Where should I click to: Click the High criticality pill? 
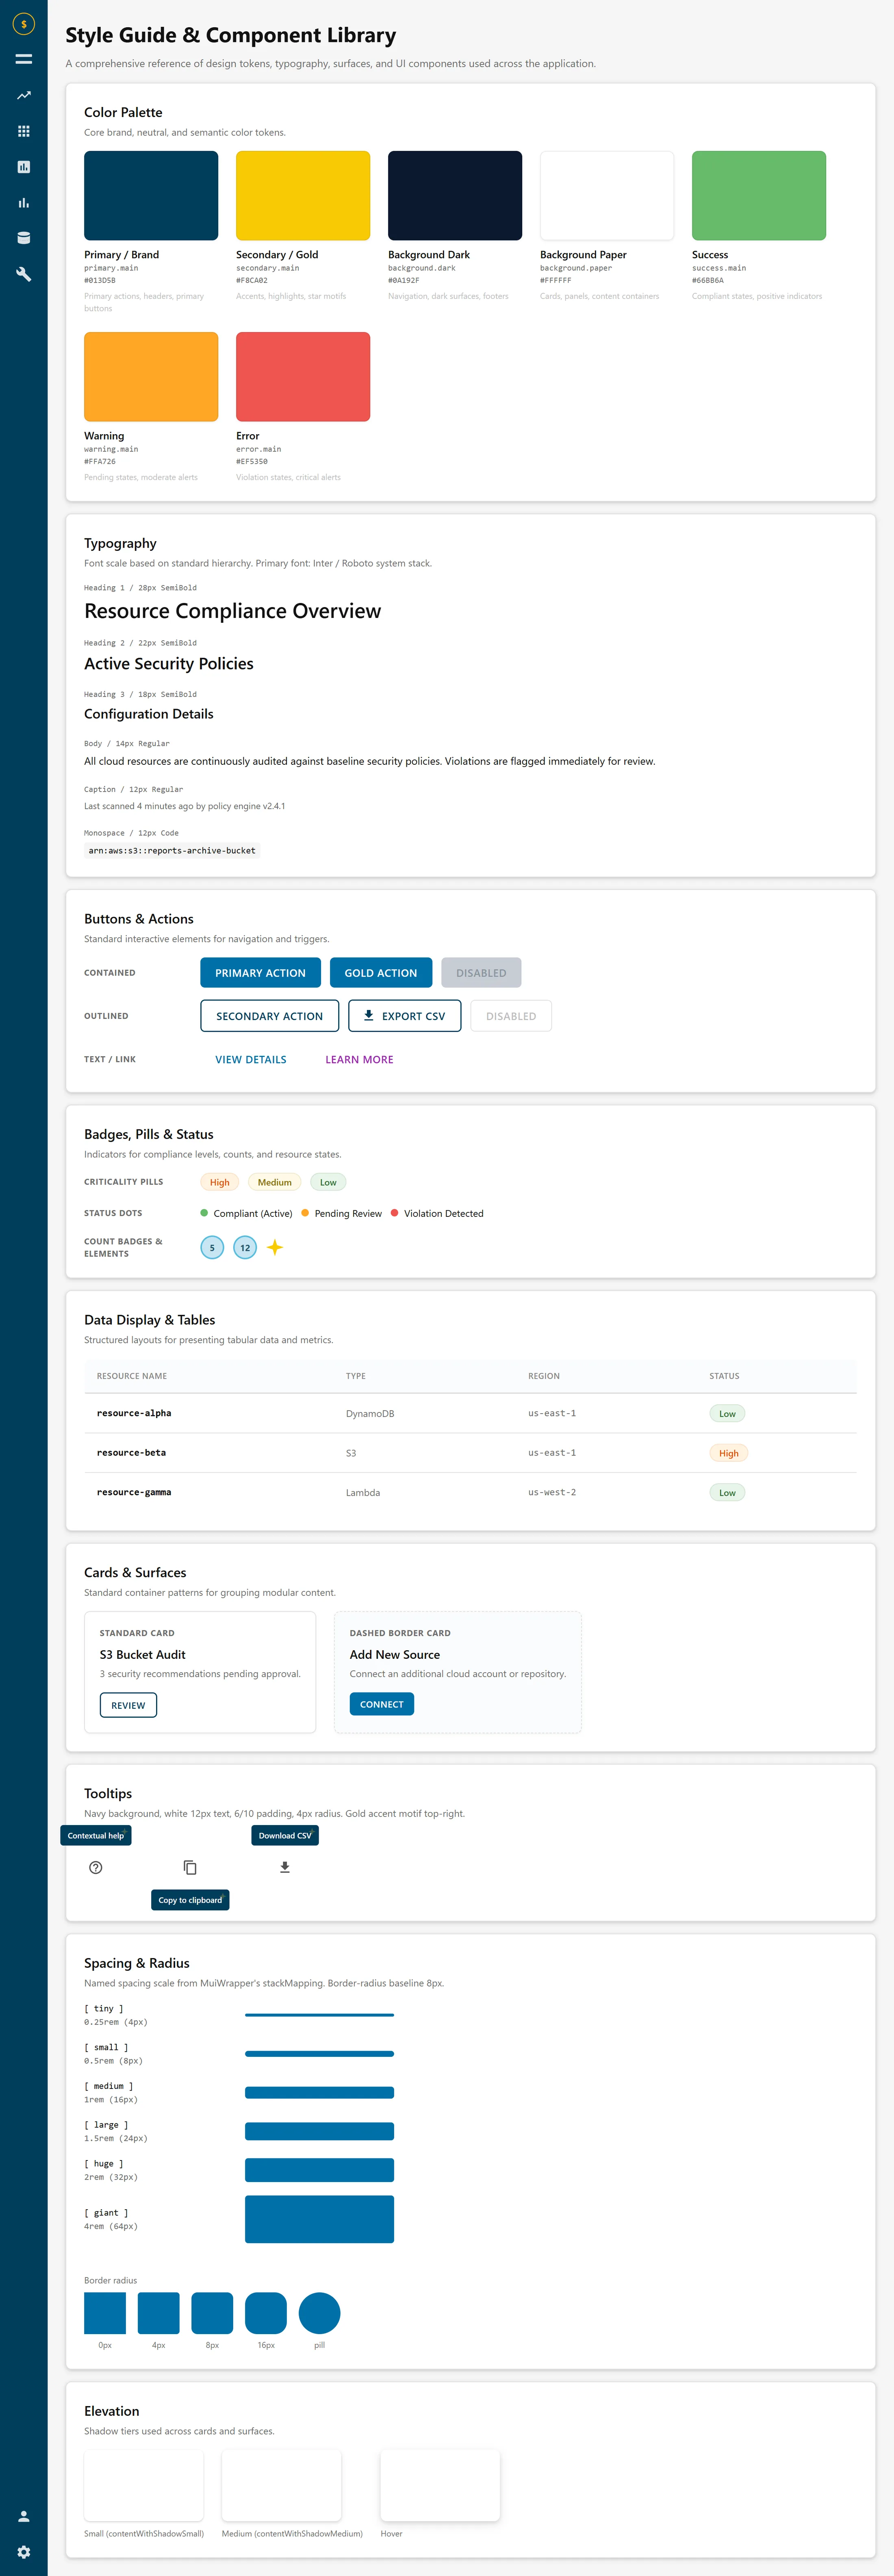pyautogui.click(x=220, y=1182)
